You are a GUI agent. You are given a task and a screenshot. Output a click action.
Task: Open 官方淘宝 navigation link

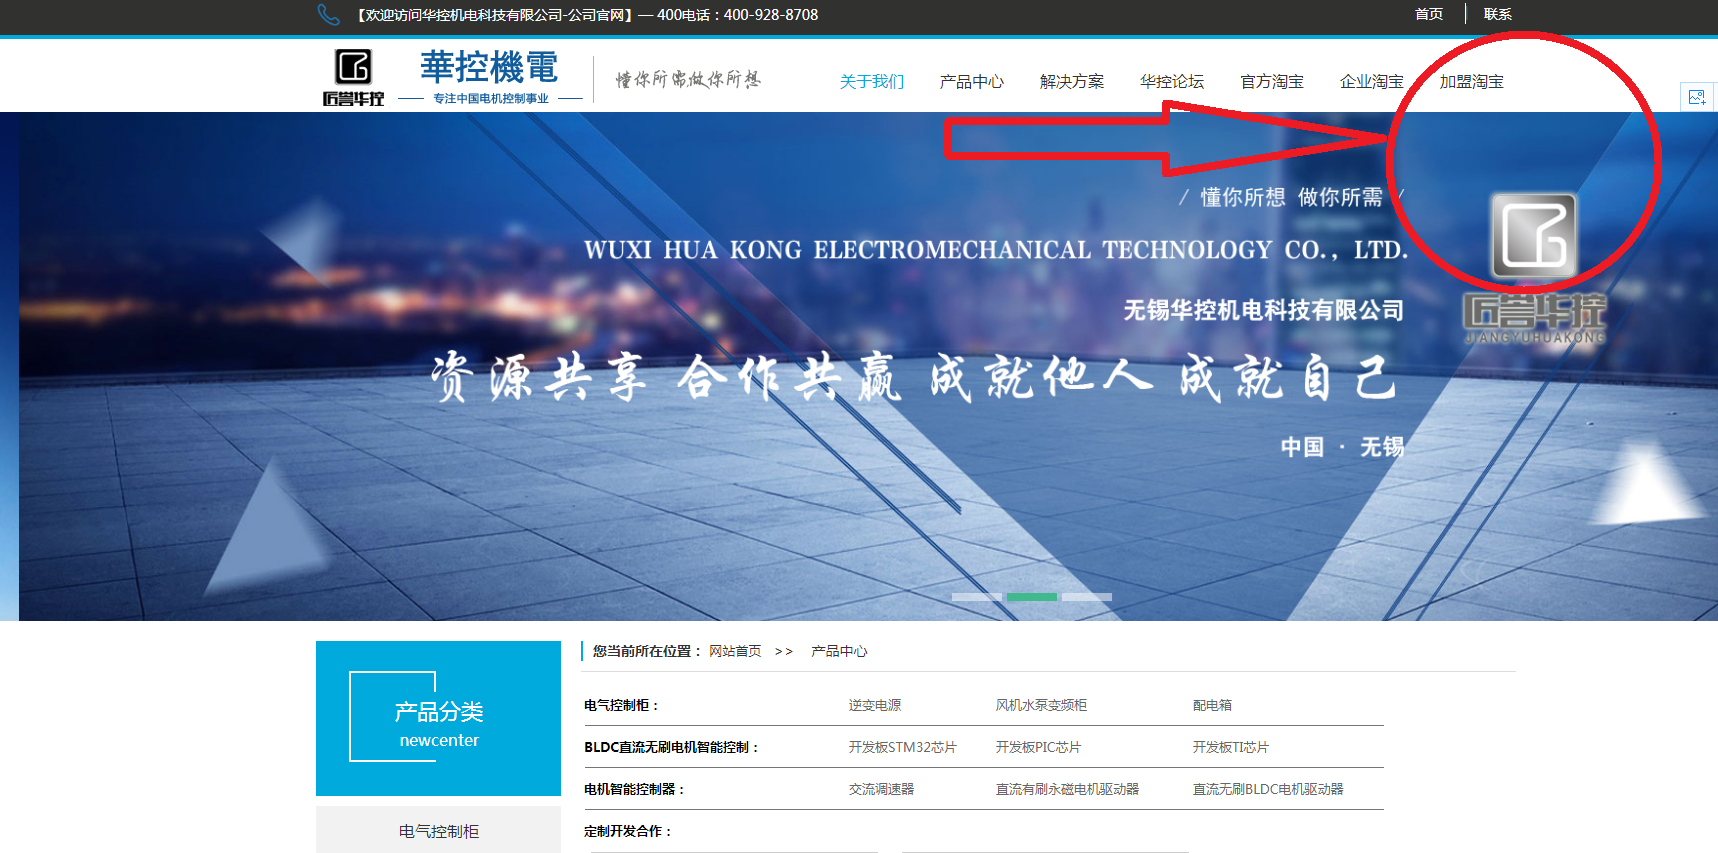(x=1272, y=82)
